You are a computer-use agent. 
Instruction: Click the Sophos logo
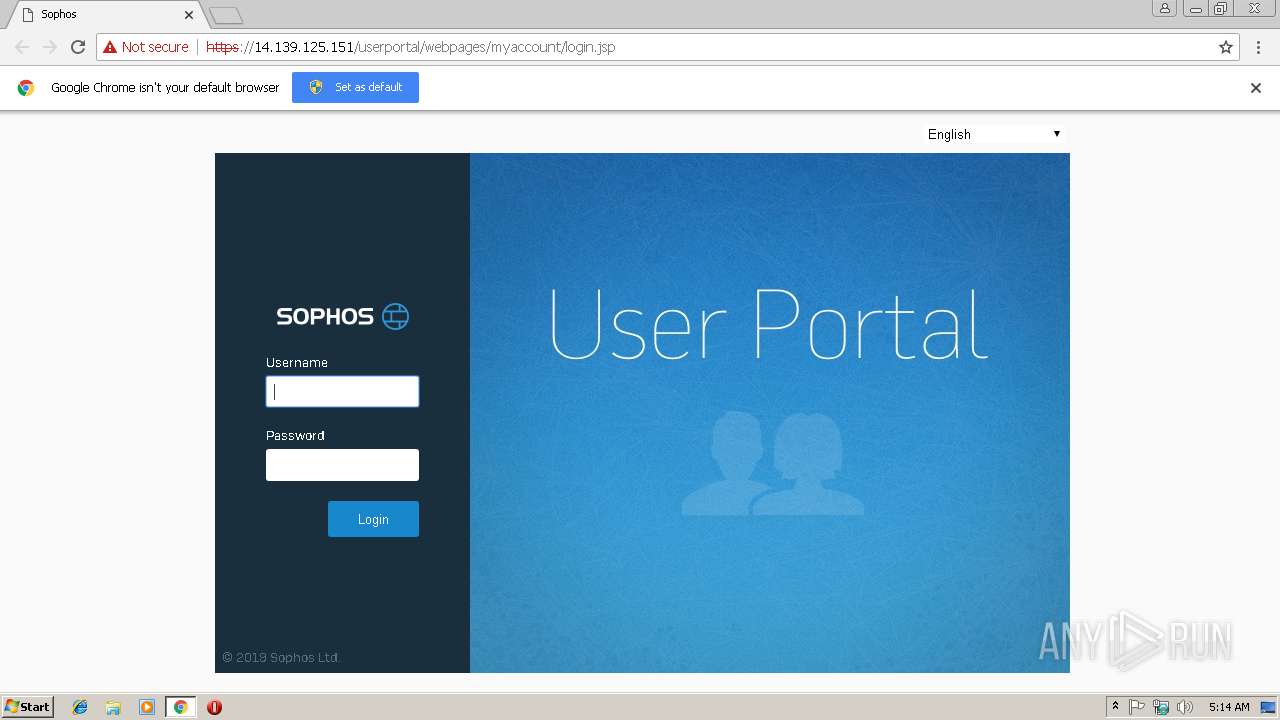coord(342,316)
